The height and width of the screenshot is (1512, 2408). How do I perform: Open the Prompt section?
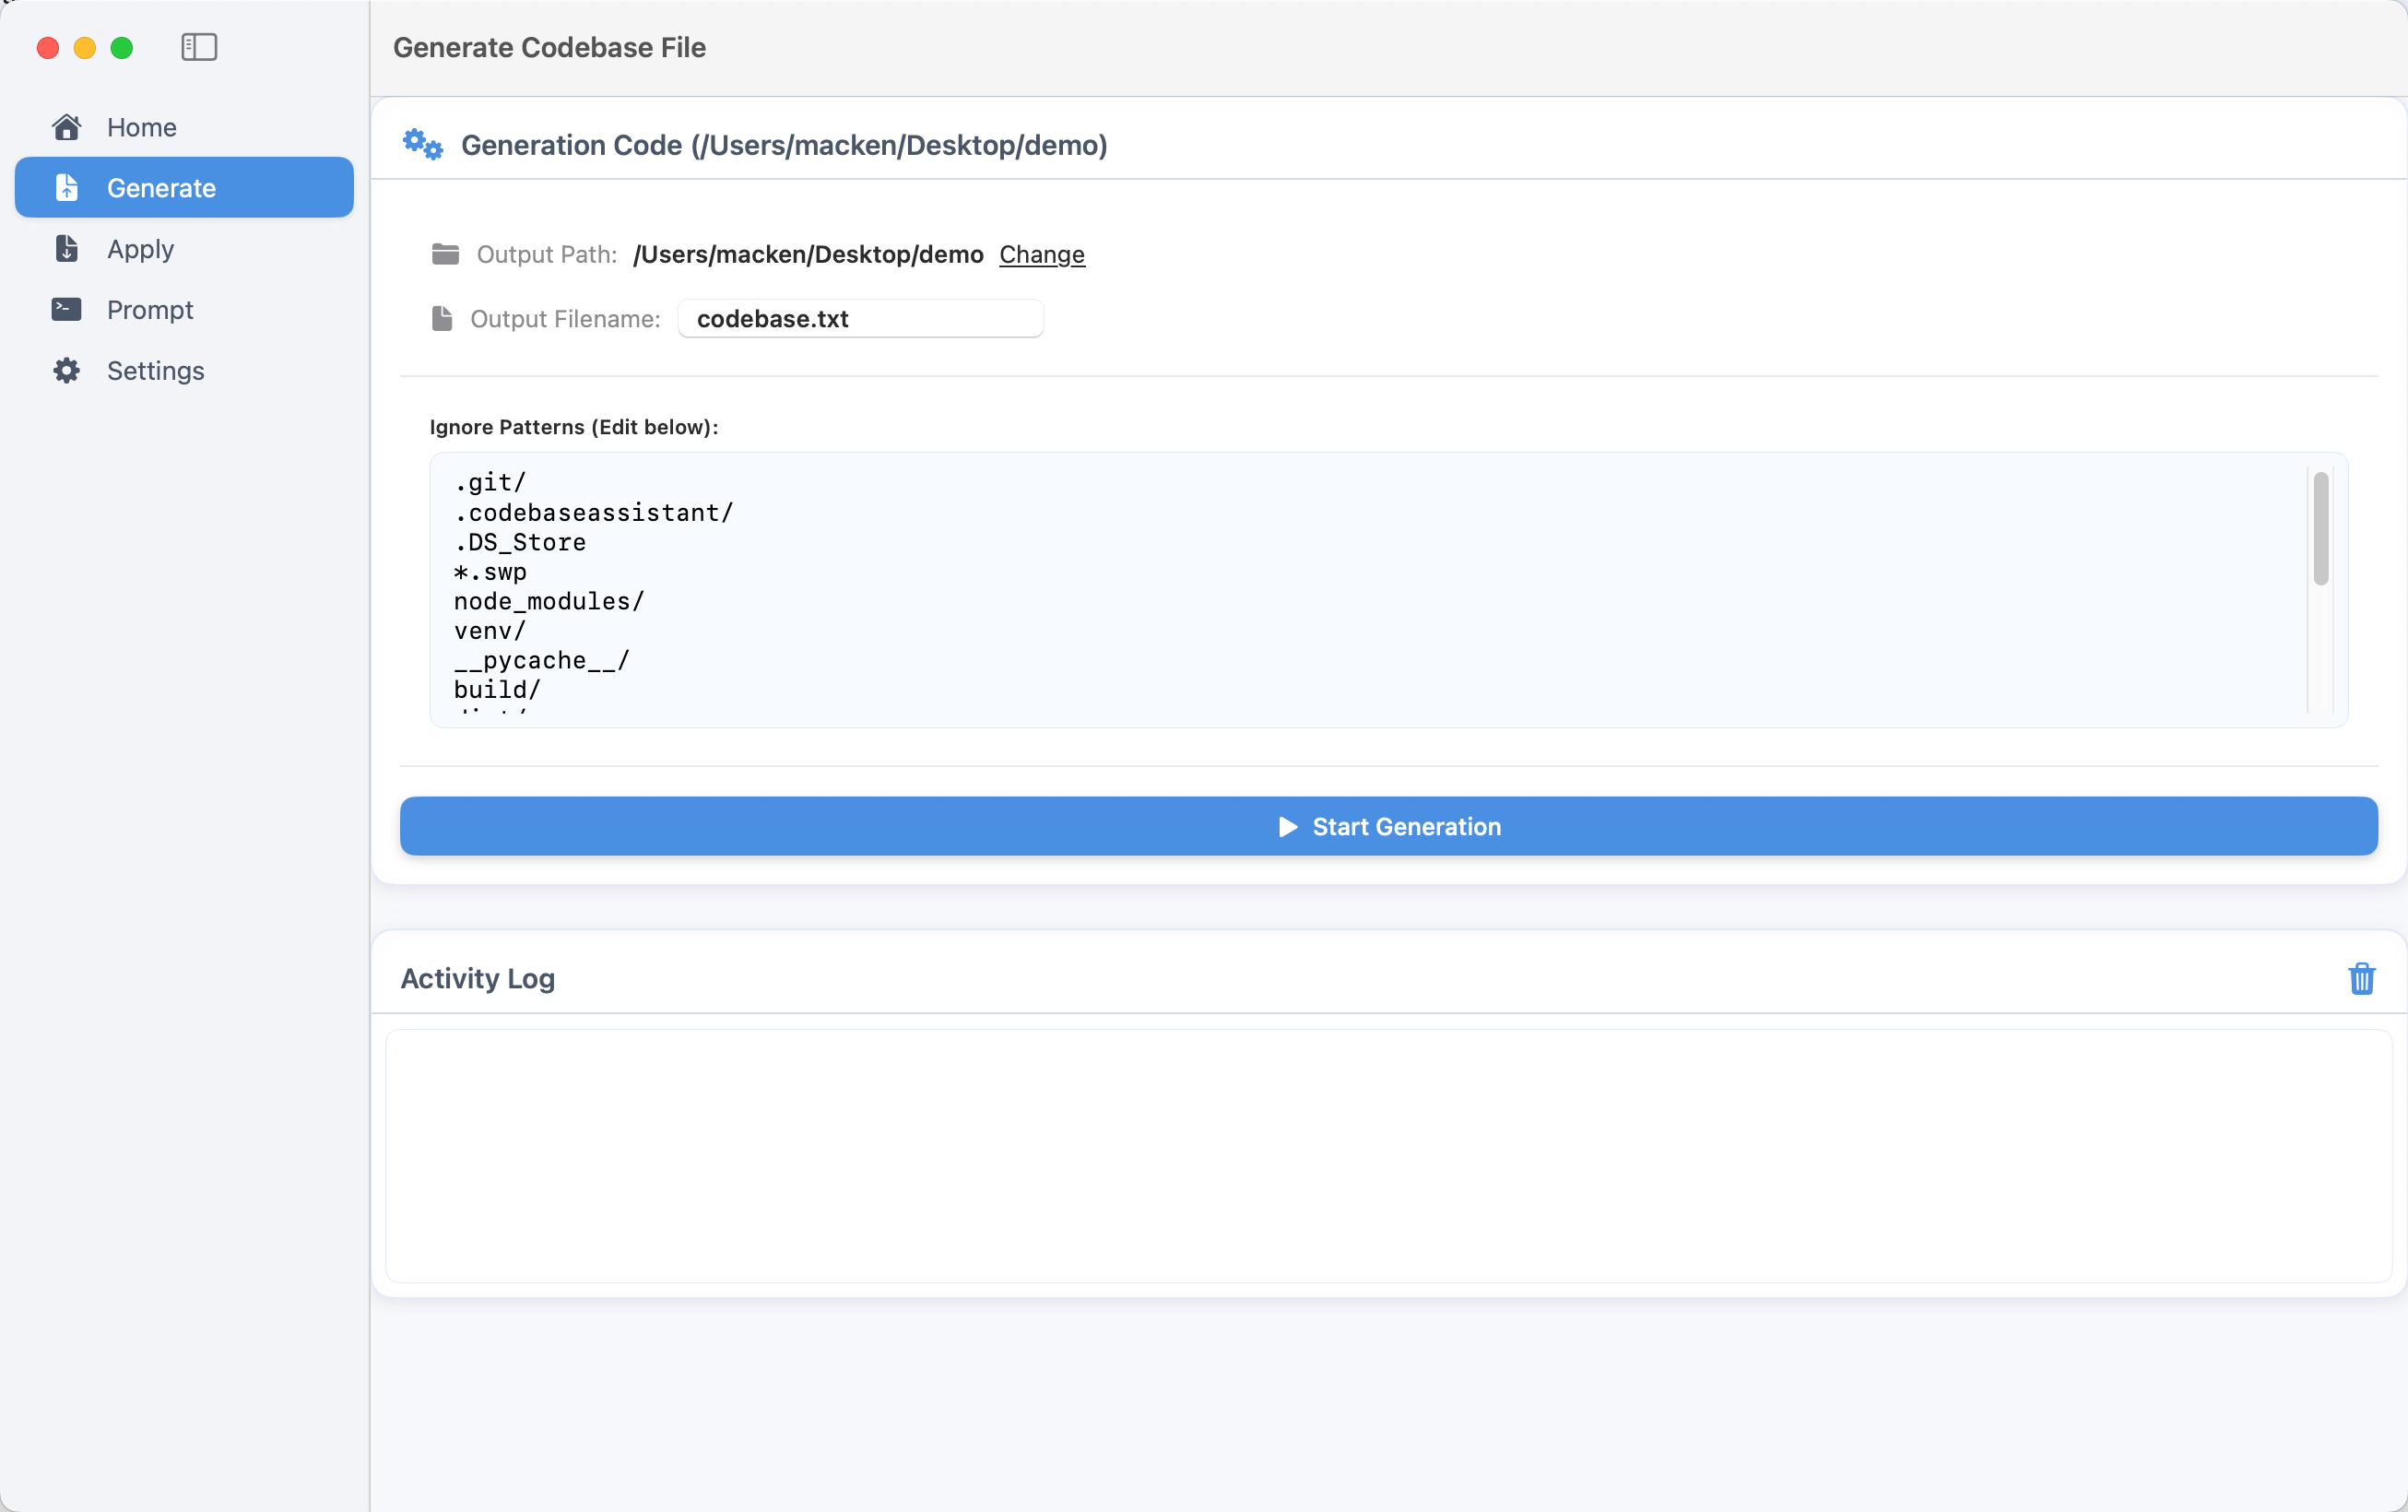point(184,309)
